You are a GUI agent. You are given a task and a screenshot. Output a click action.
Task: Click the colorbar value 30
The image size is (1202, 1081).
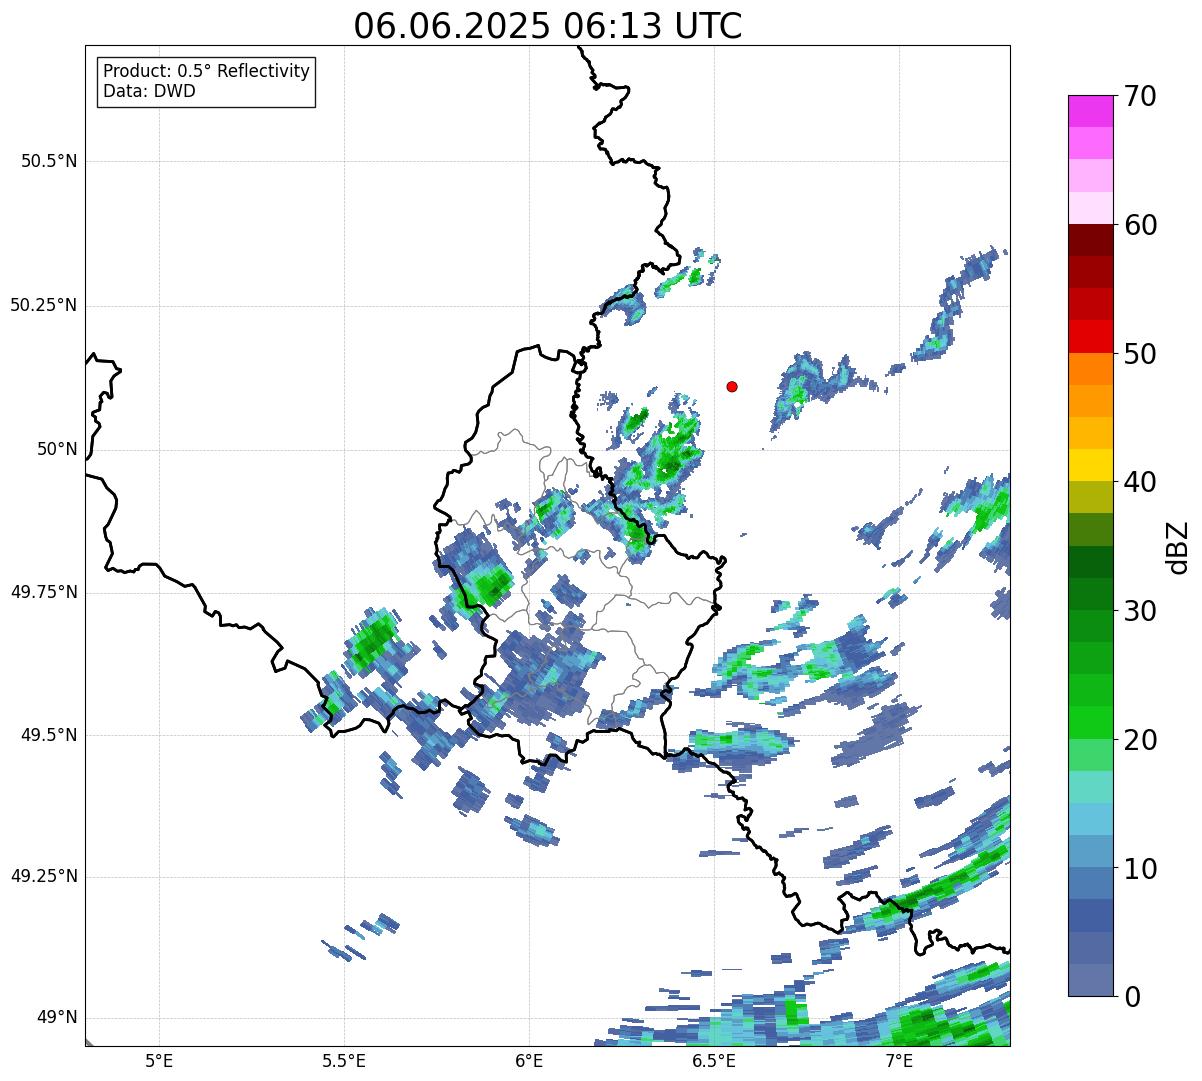coord(1140,611)
